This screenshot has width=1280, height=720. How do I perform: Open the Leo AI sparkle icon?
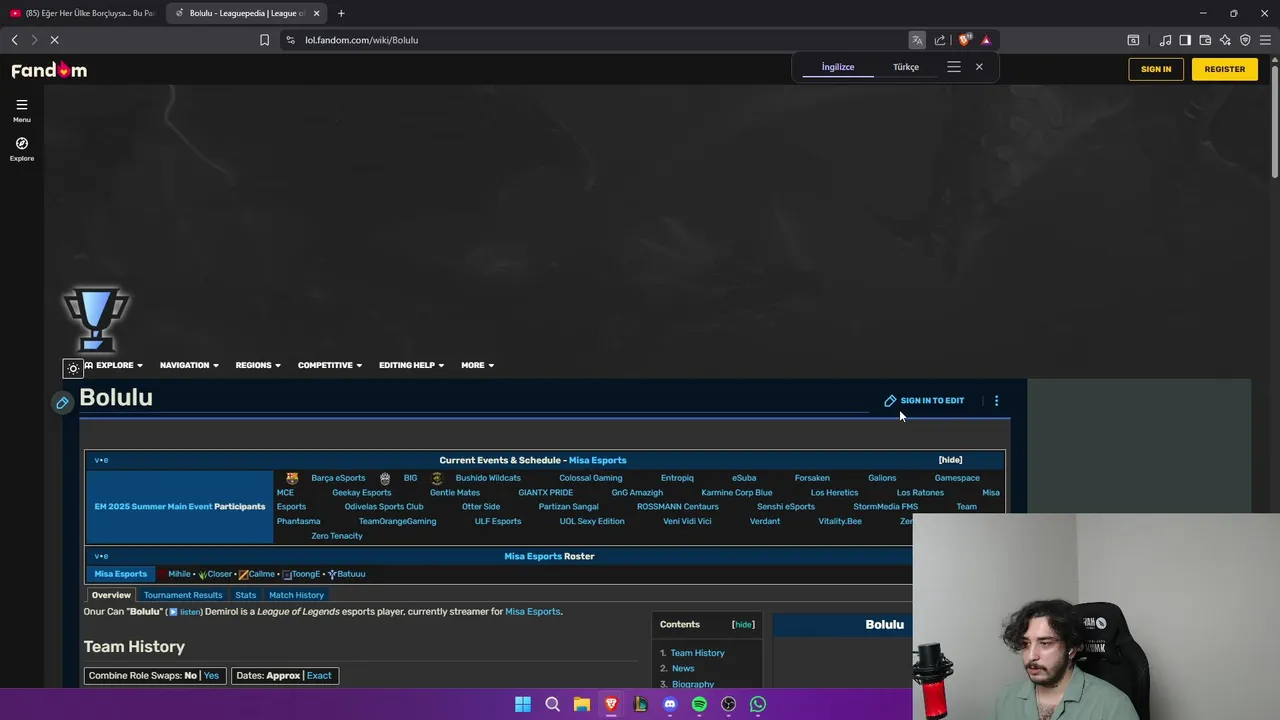click(x=1225, y=40)
